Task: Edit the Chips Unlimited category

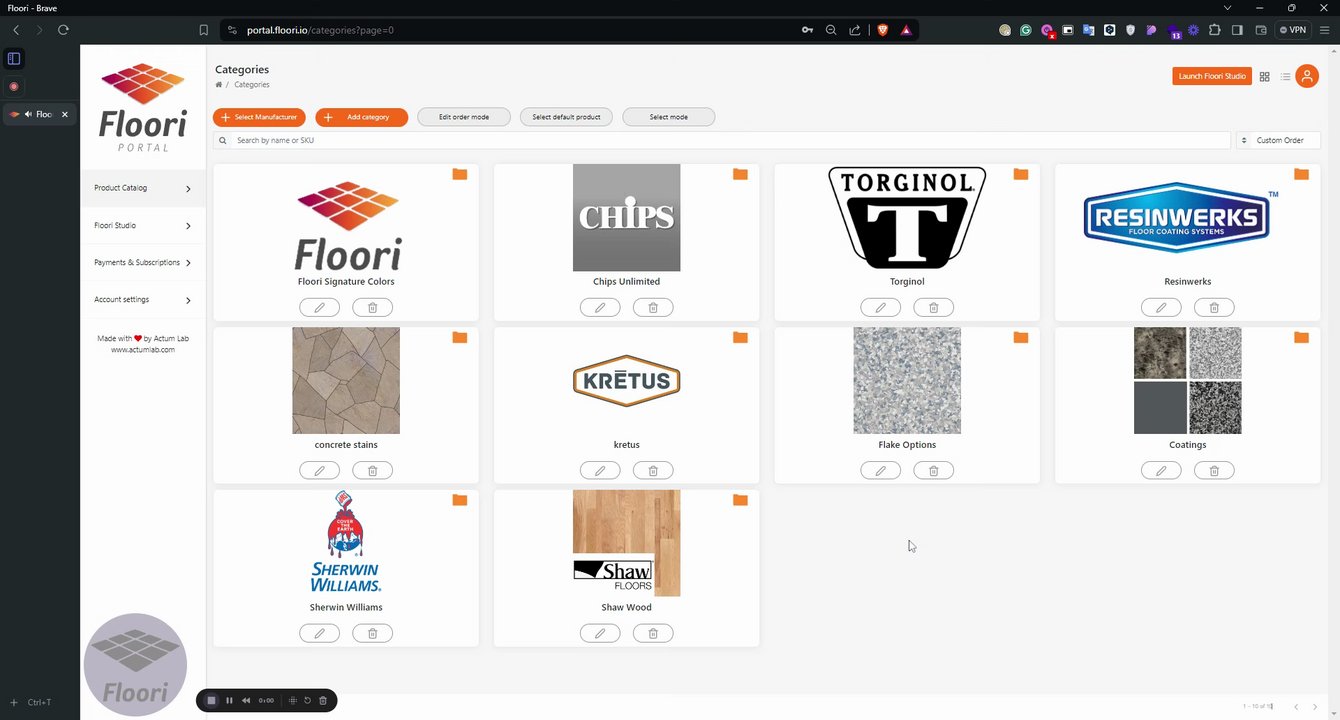Action: [600, 307]
